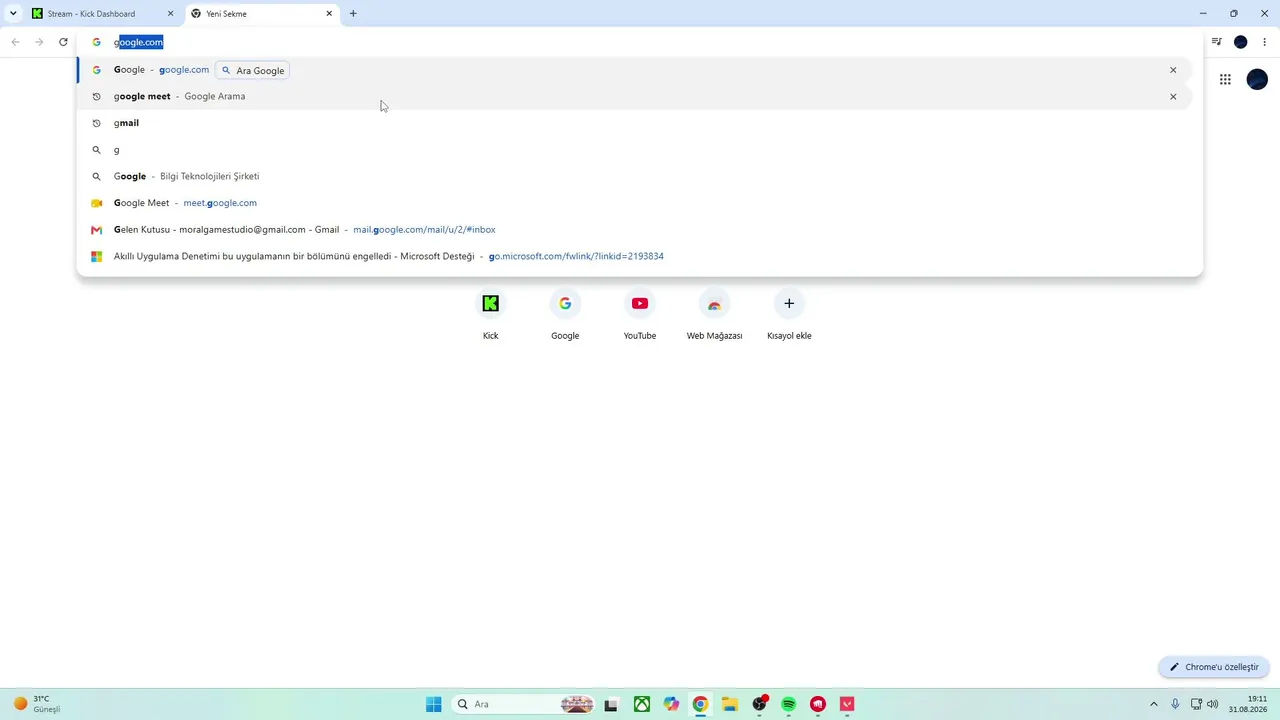Open the Google shortcut tile
This screenshot has width=1280, height=720.
(x=565, y=315)
